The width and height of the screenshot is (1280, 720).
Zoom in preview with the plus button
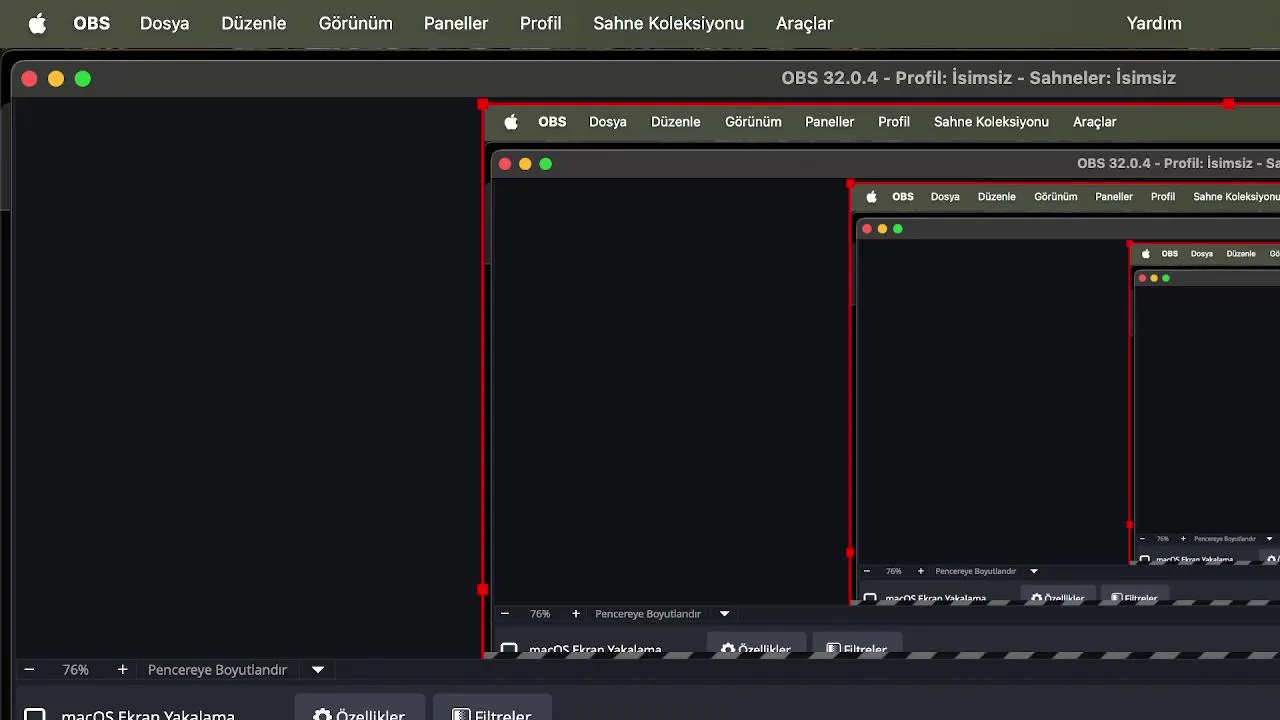122,670
